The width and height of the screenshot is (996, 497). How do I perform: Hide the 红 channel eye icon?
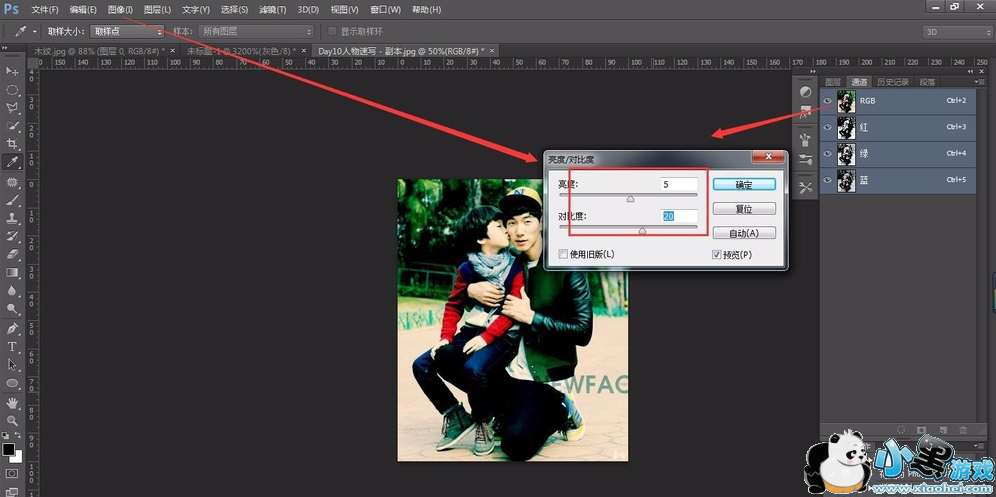[827, 127]
